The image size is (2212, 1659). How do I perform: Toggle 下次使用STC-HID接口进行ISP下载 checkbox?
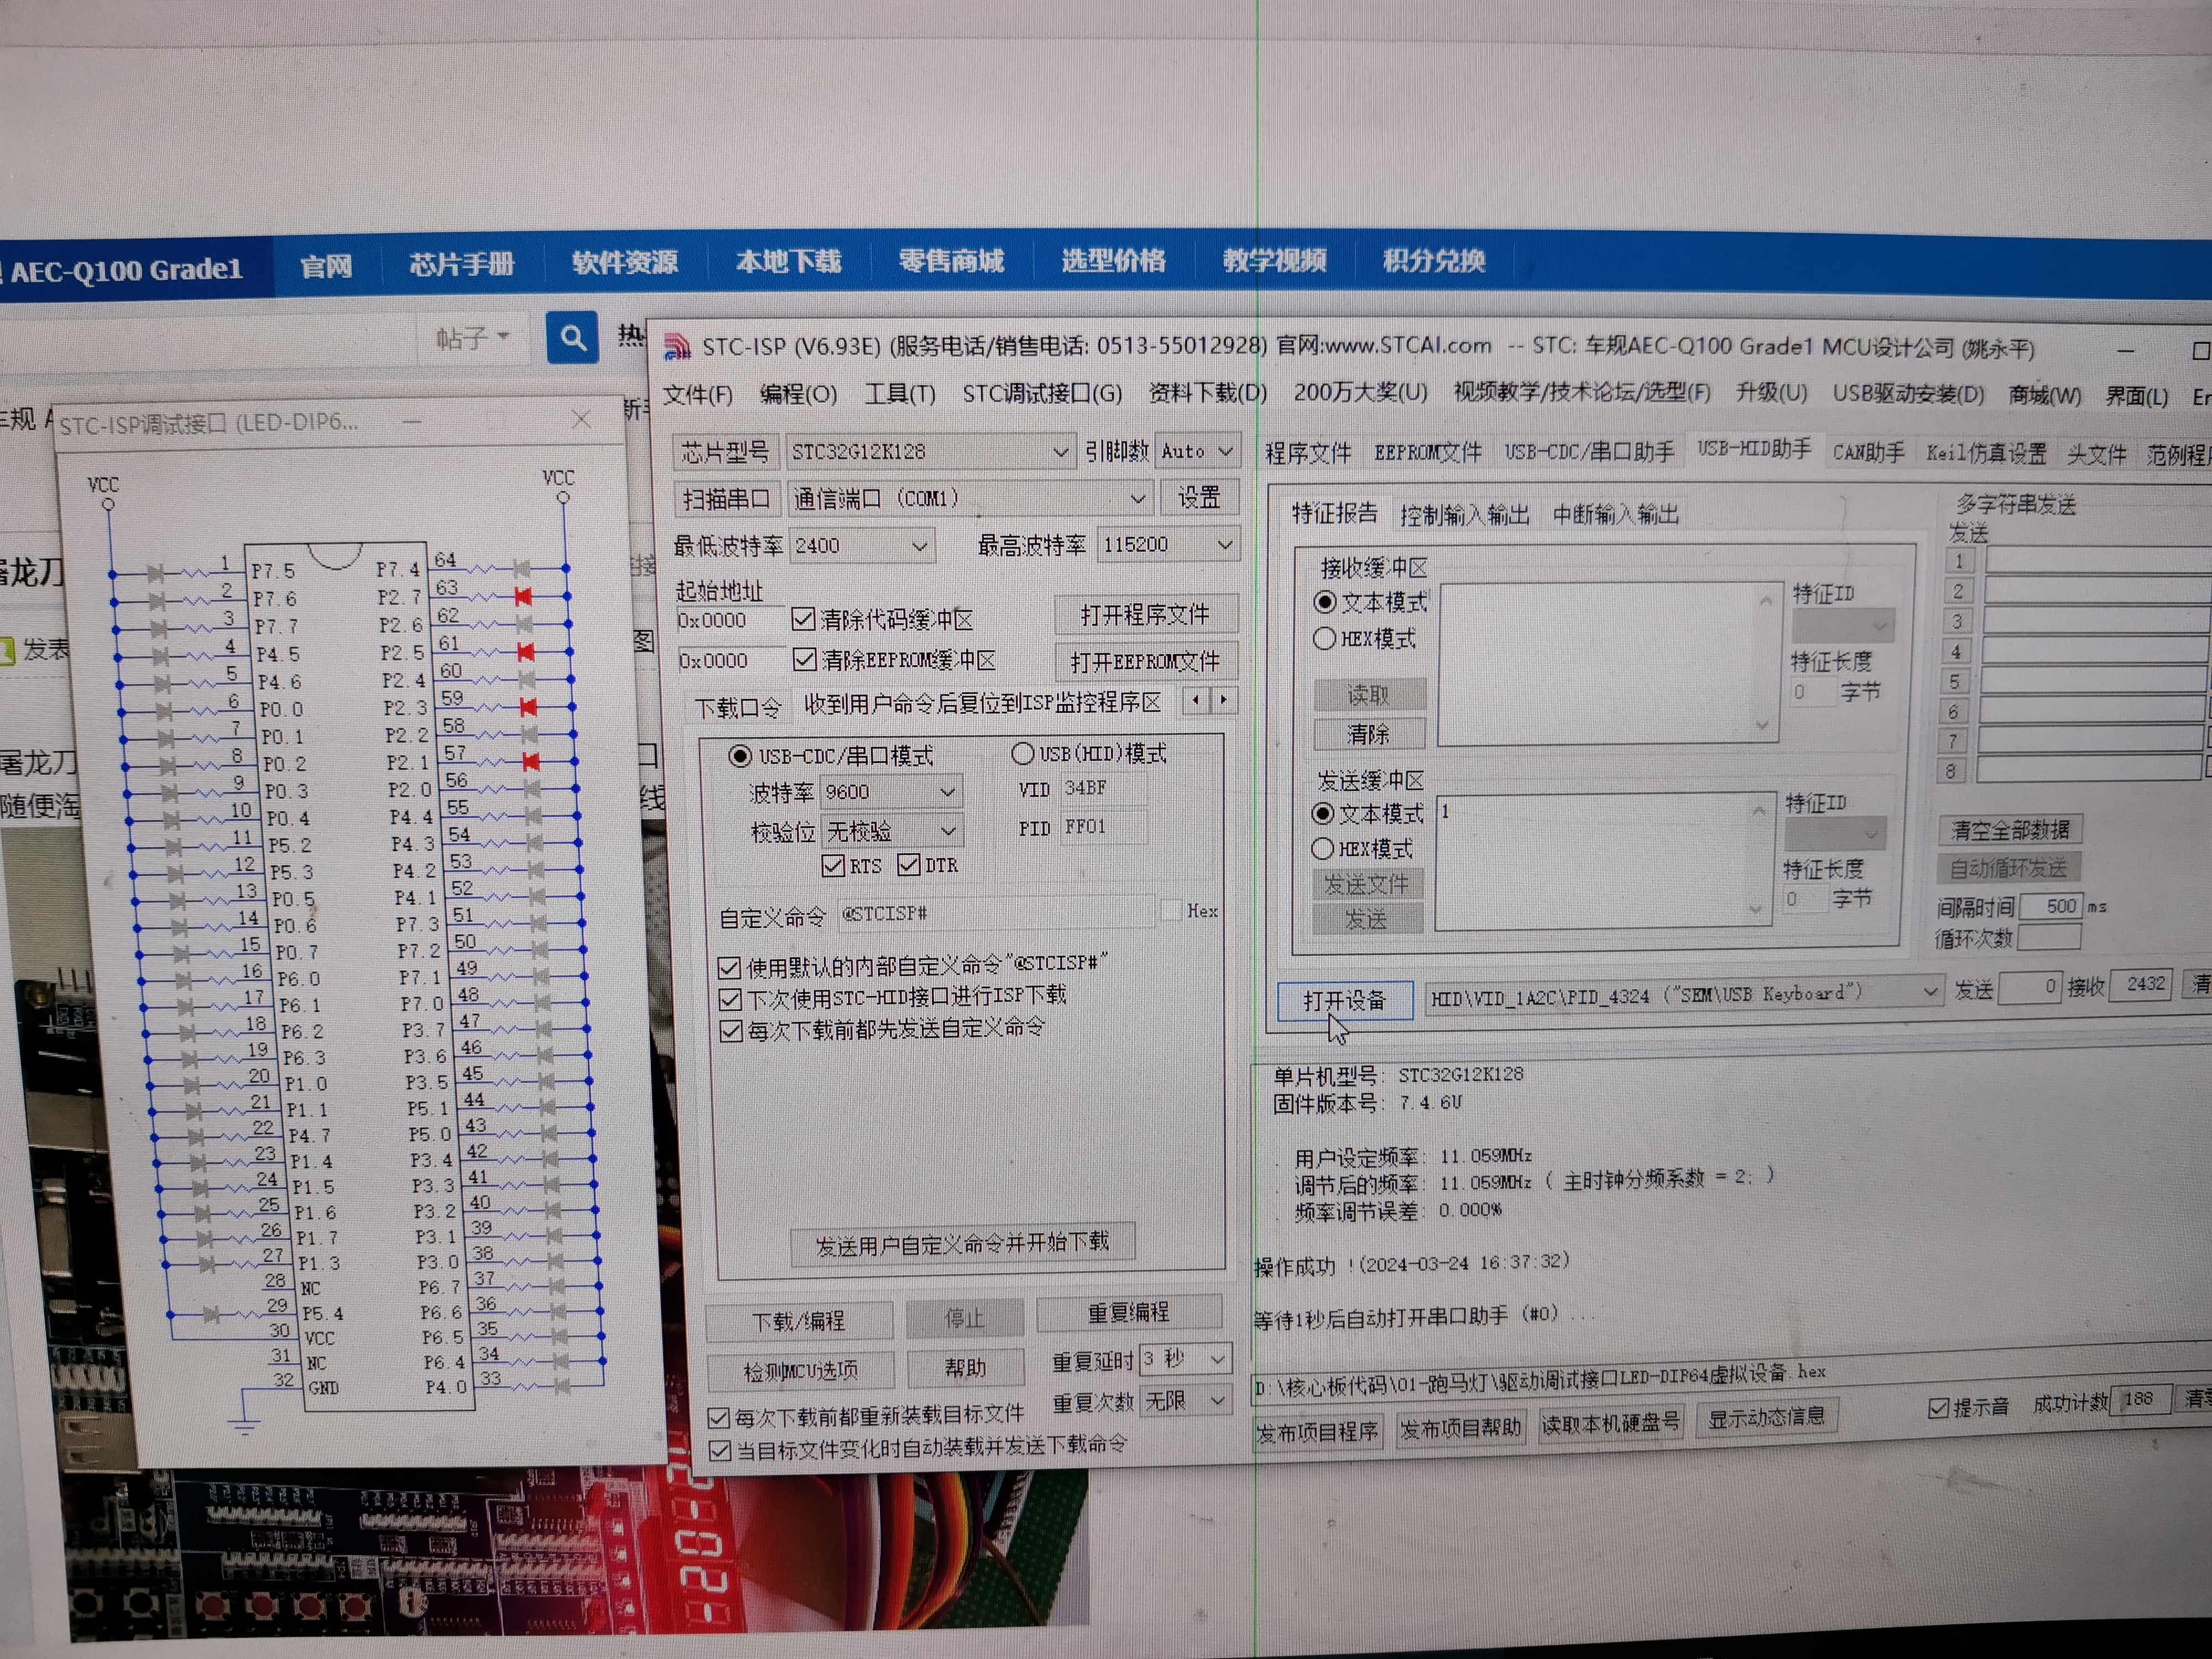[x=730, y=999]
